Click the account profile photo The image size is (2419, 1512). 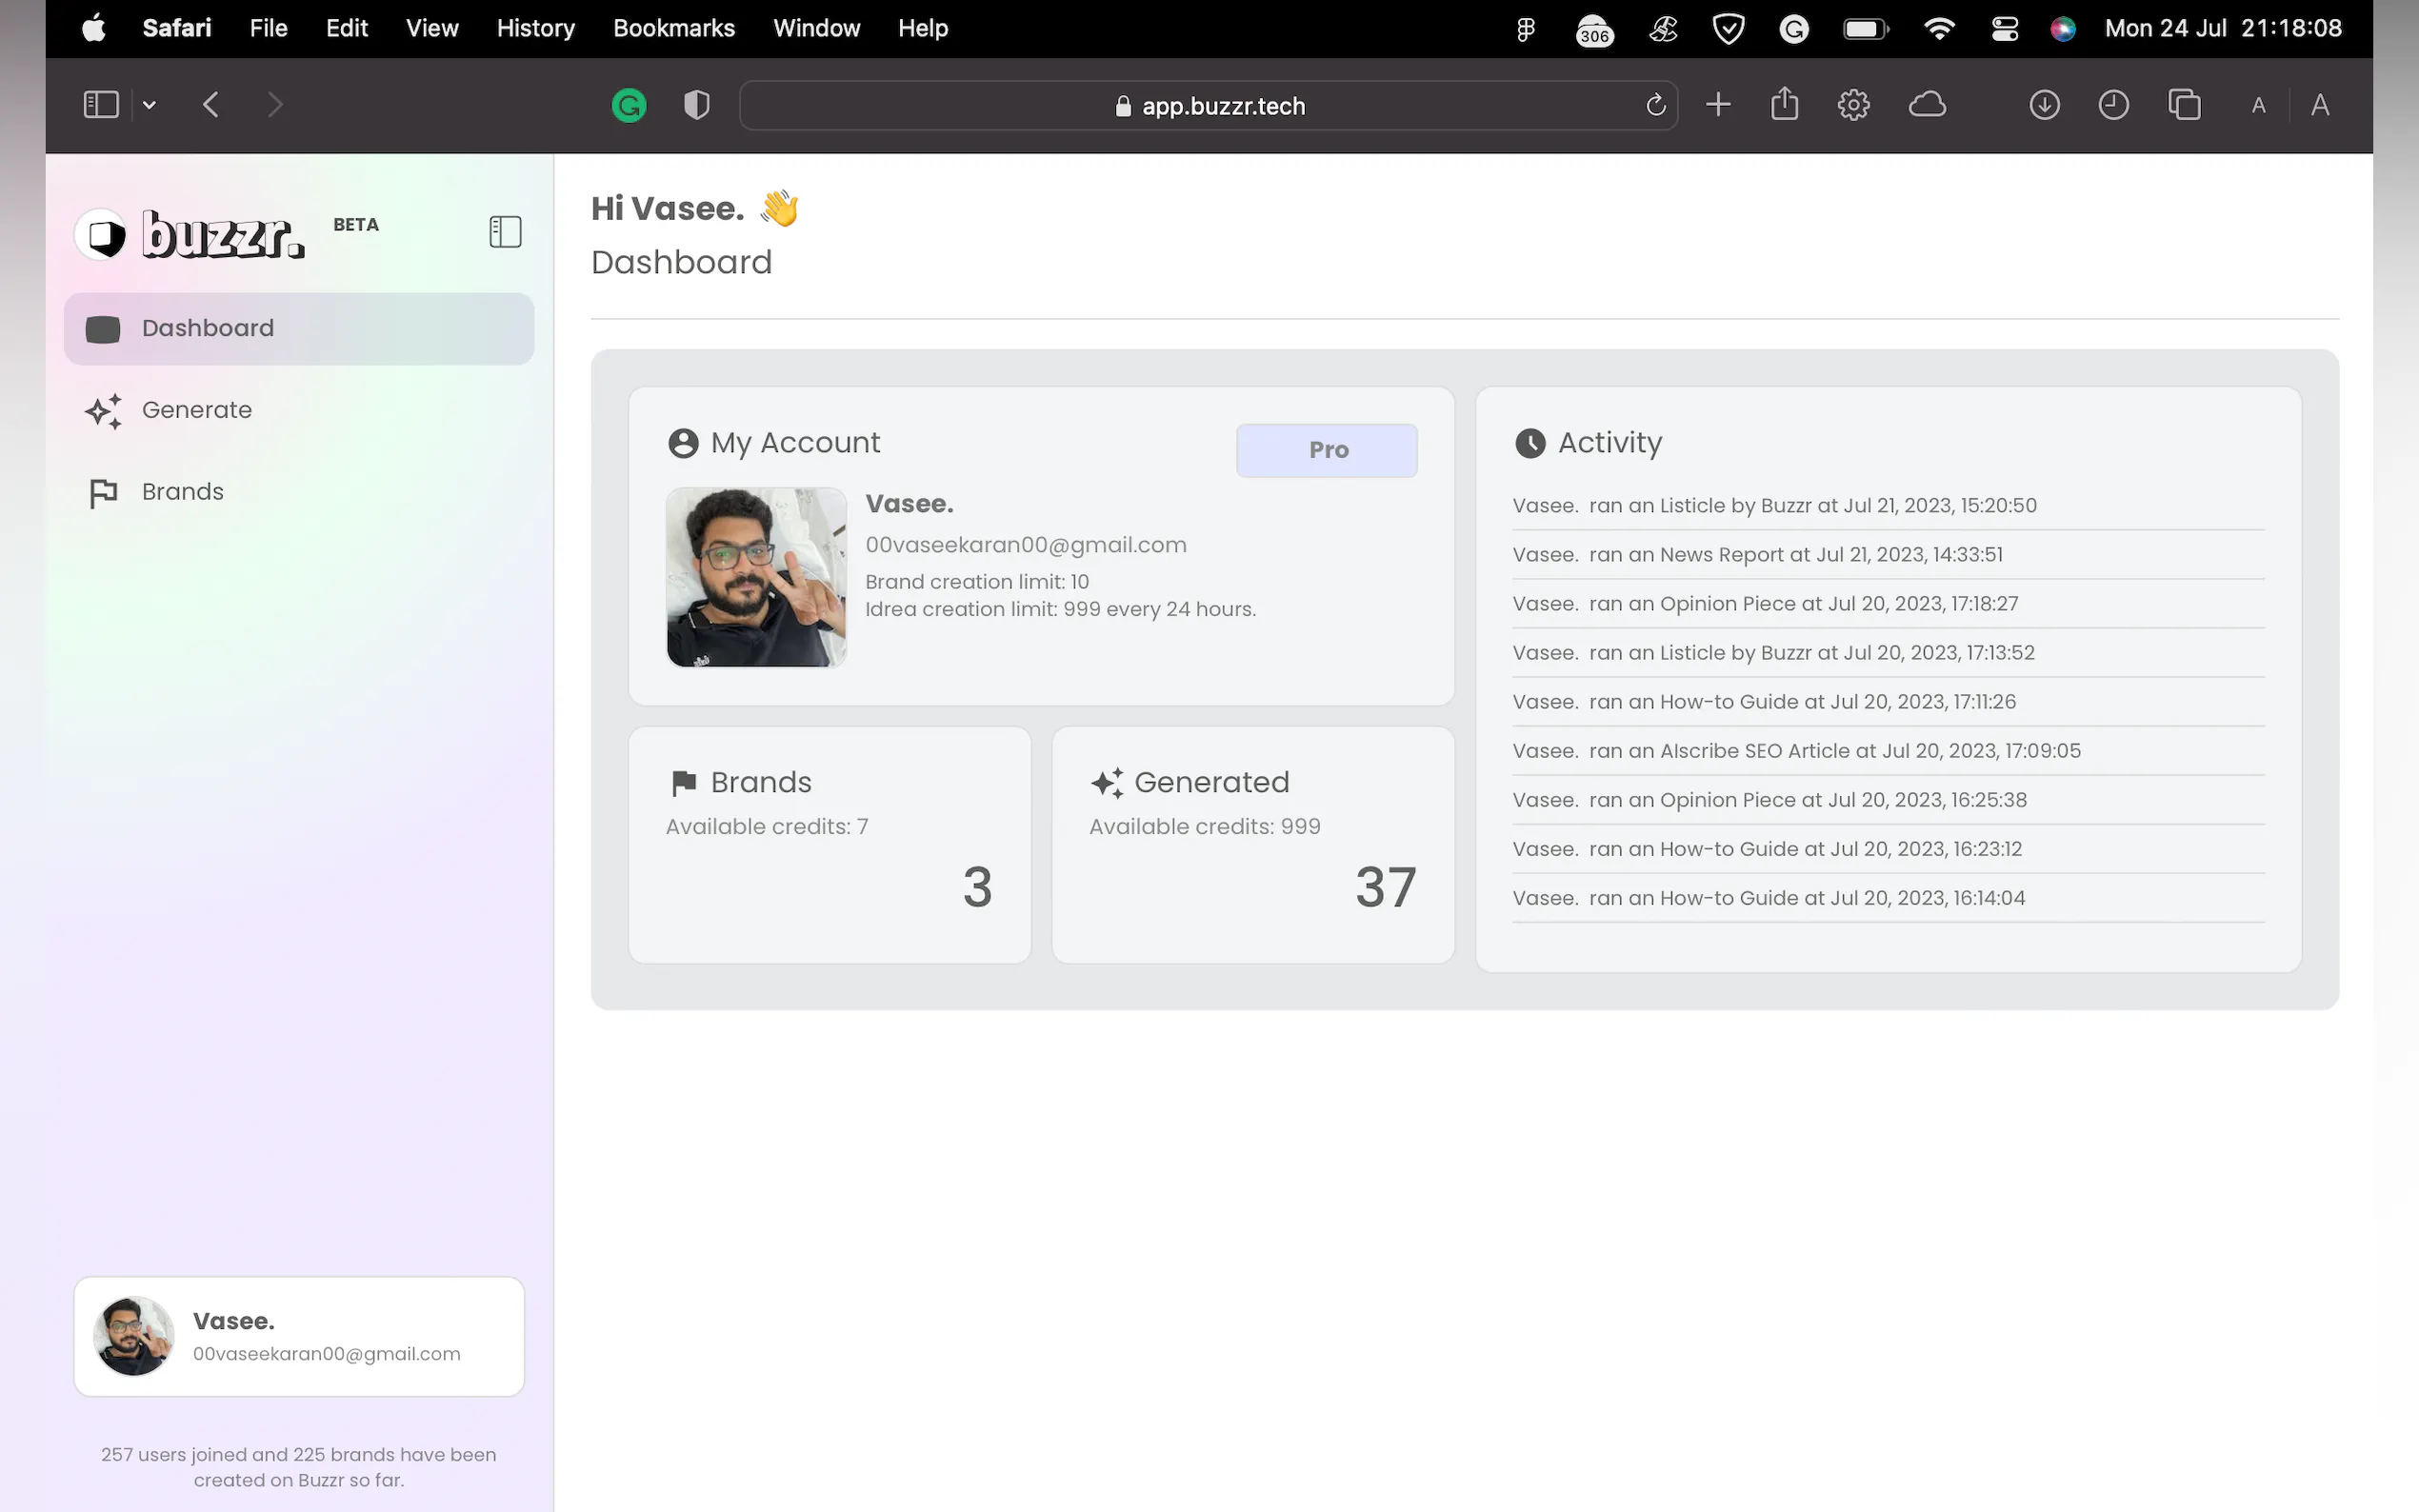pyautogui.click(x=756, y=577)
